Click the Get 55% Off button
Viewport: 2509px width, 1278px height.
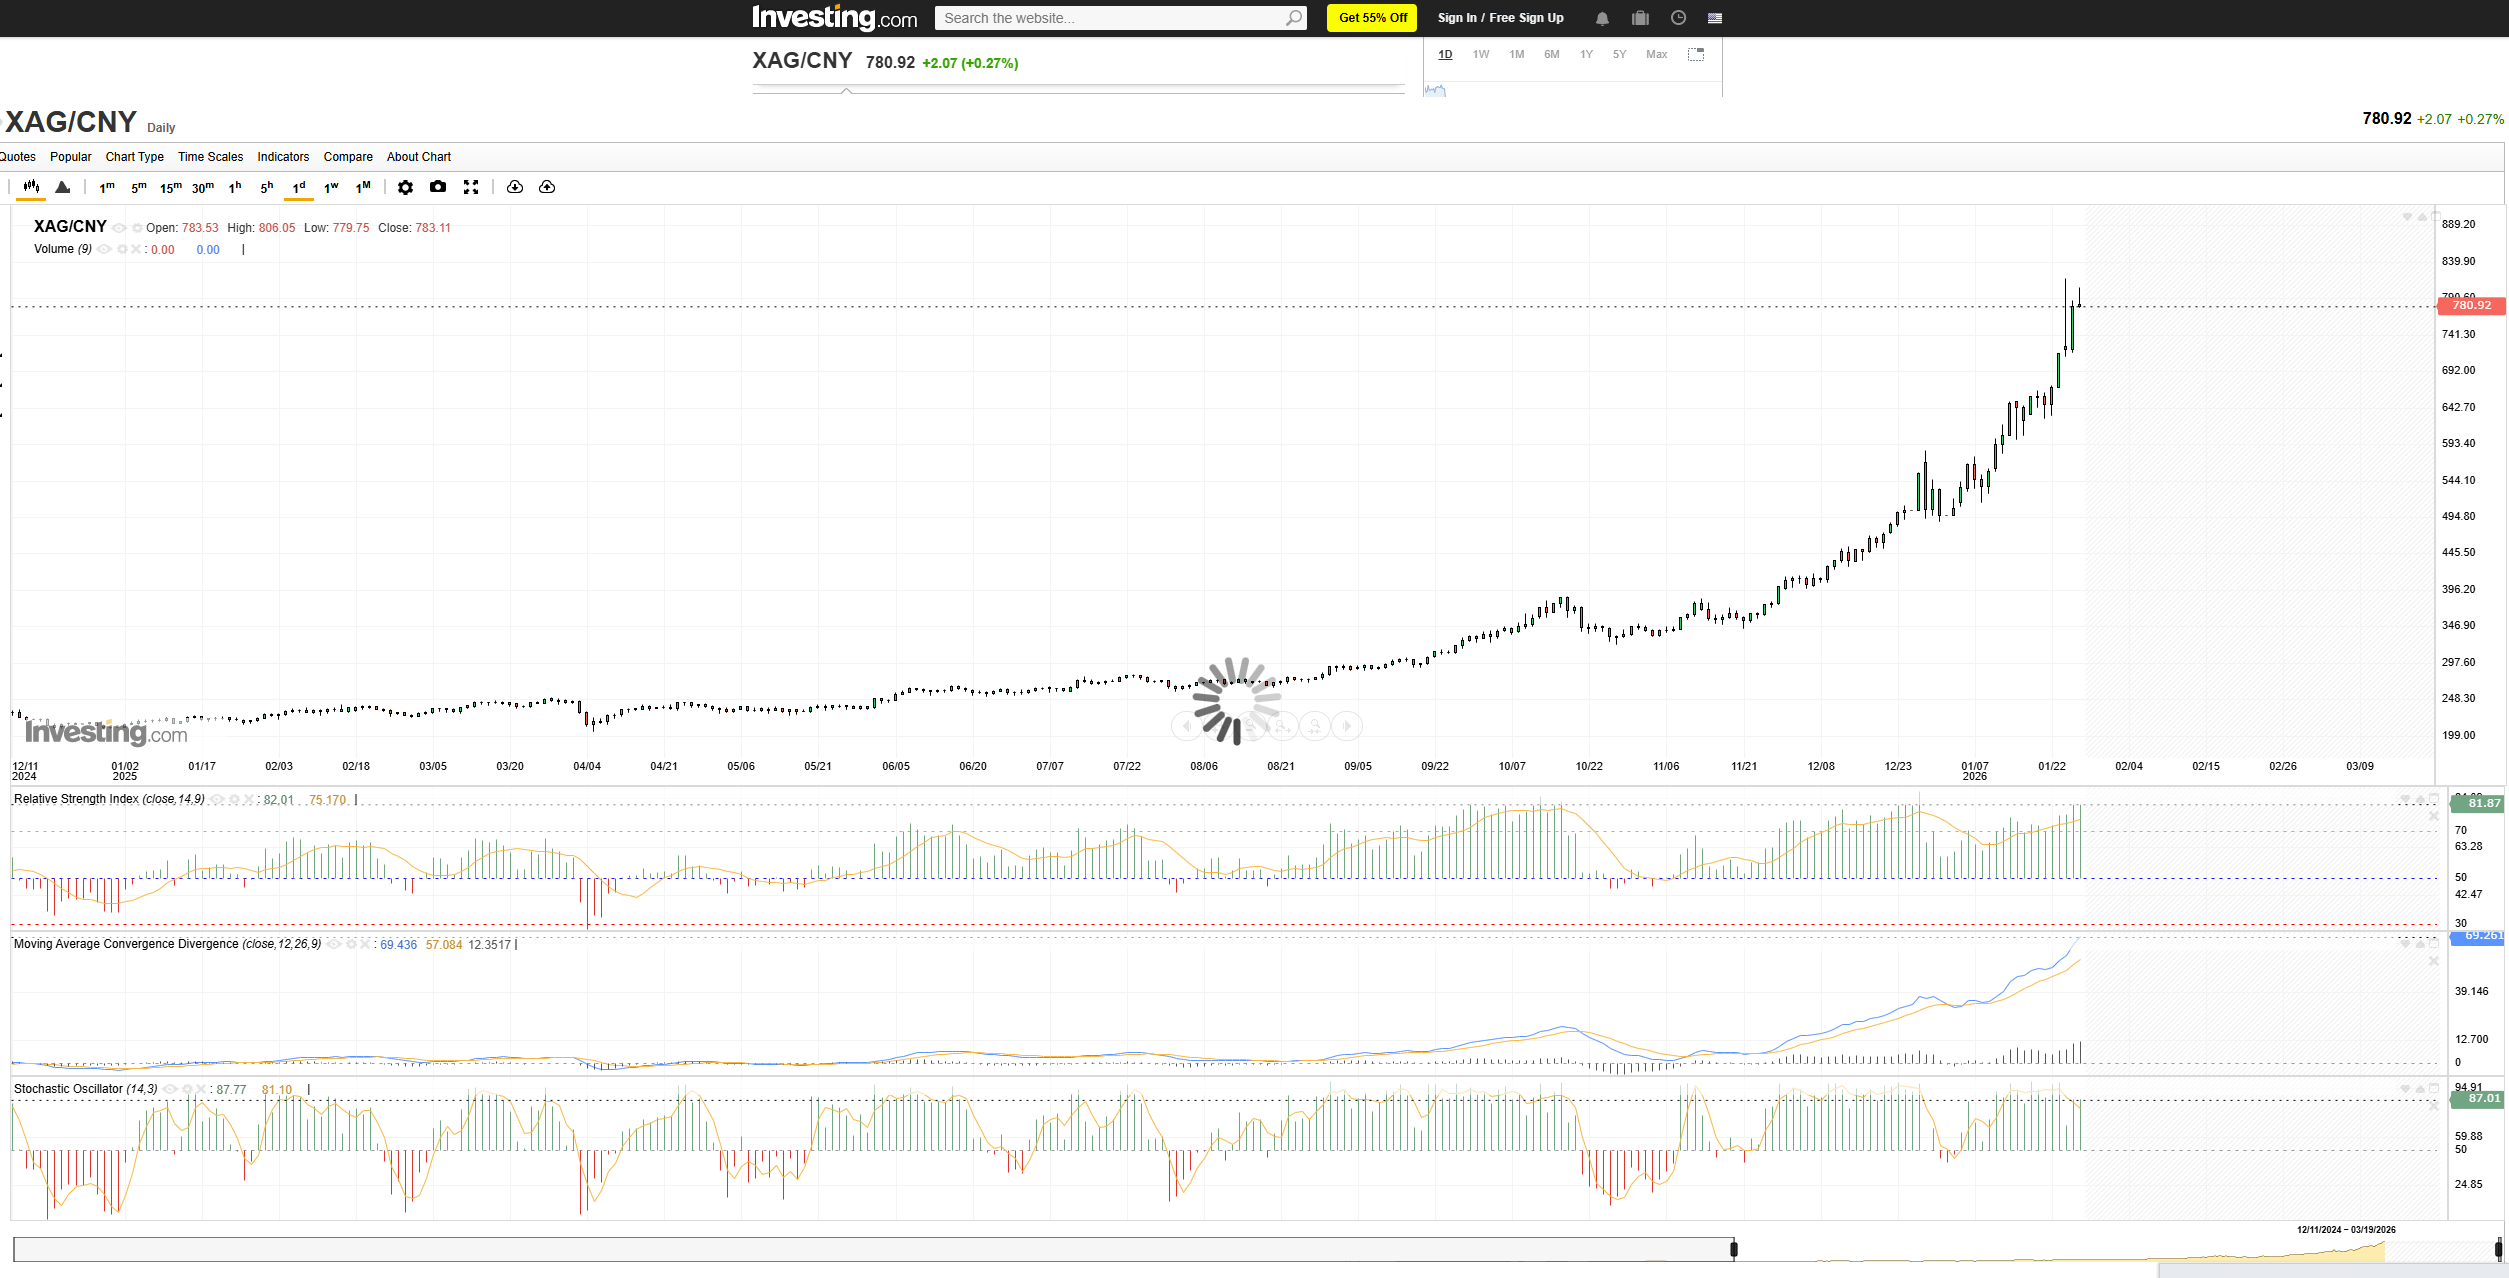[1372, 18]
